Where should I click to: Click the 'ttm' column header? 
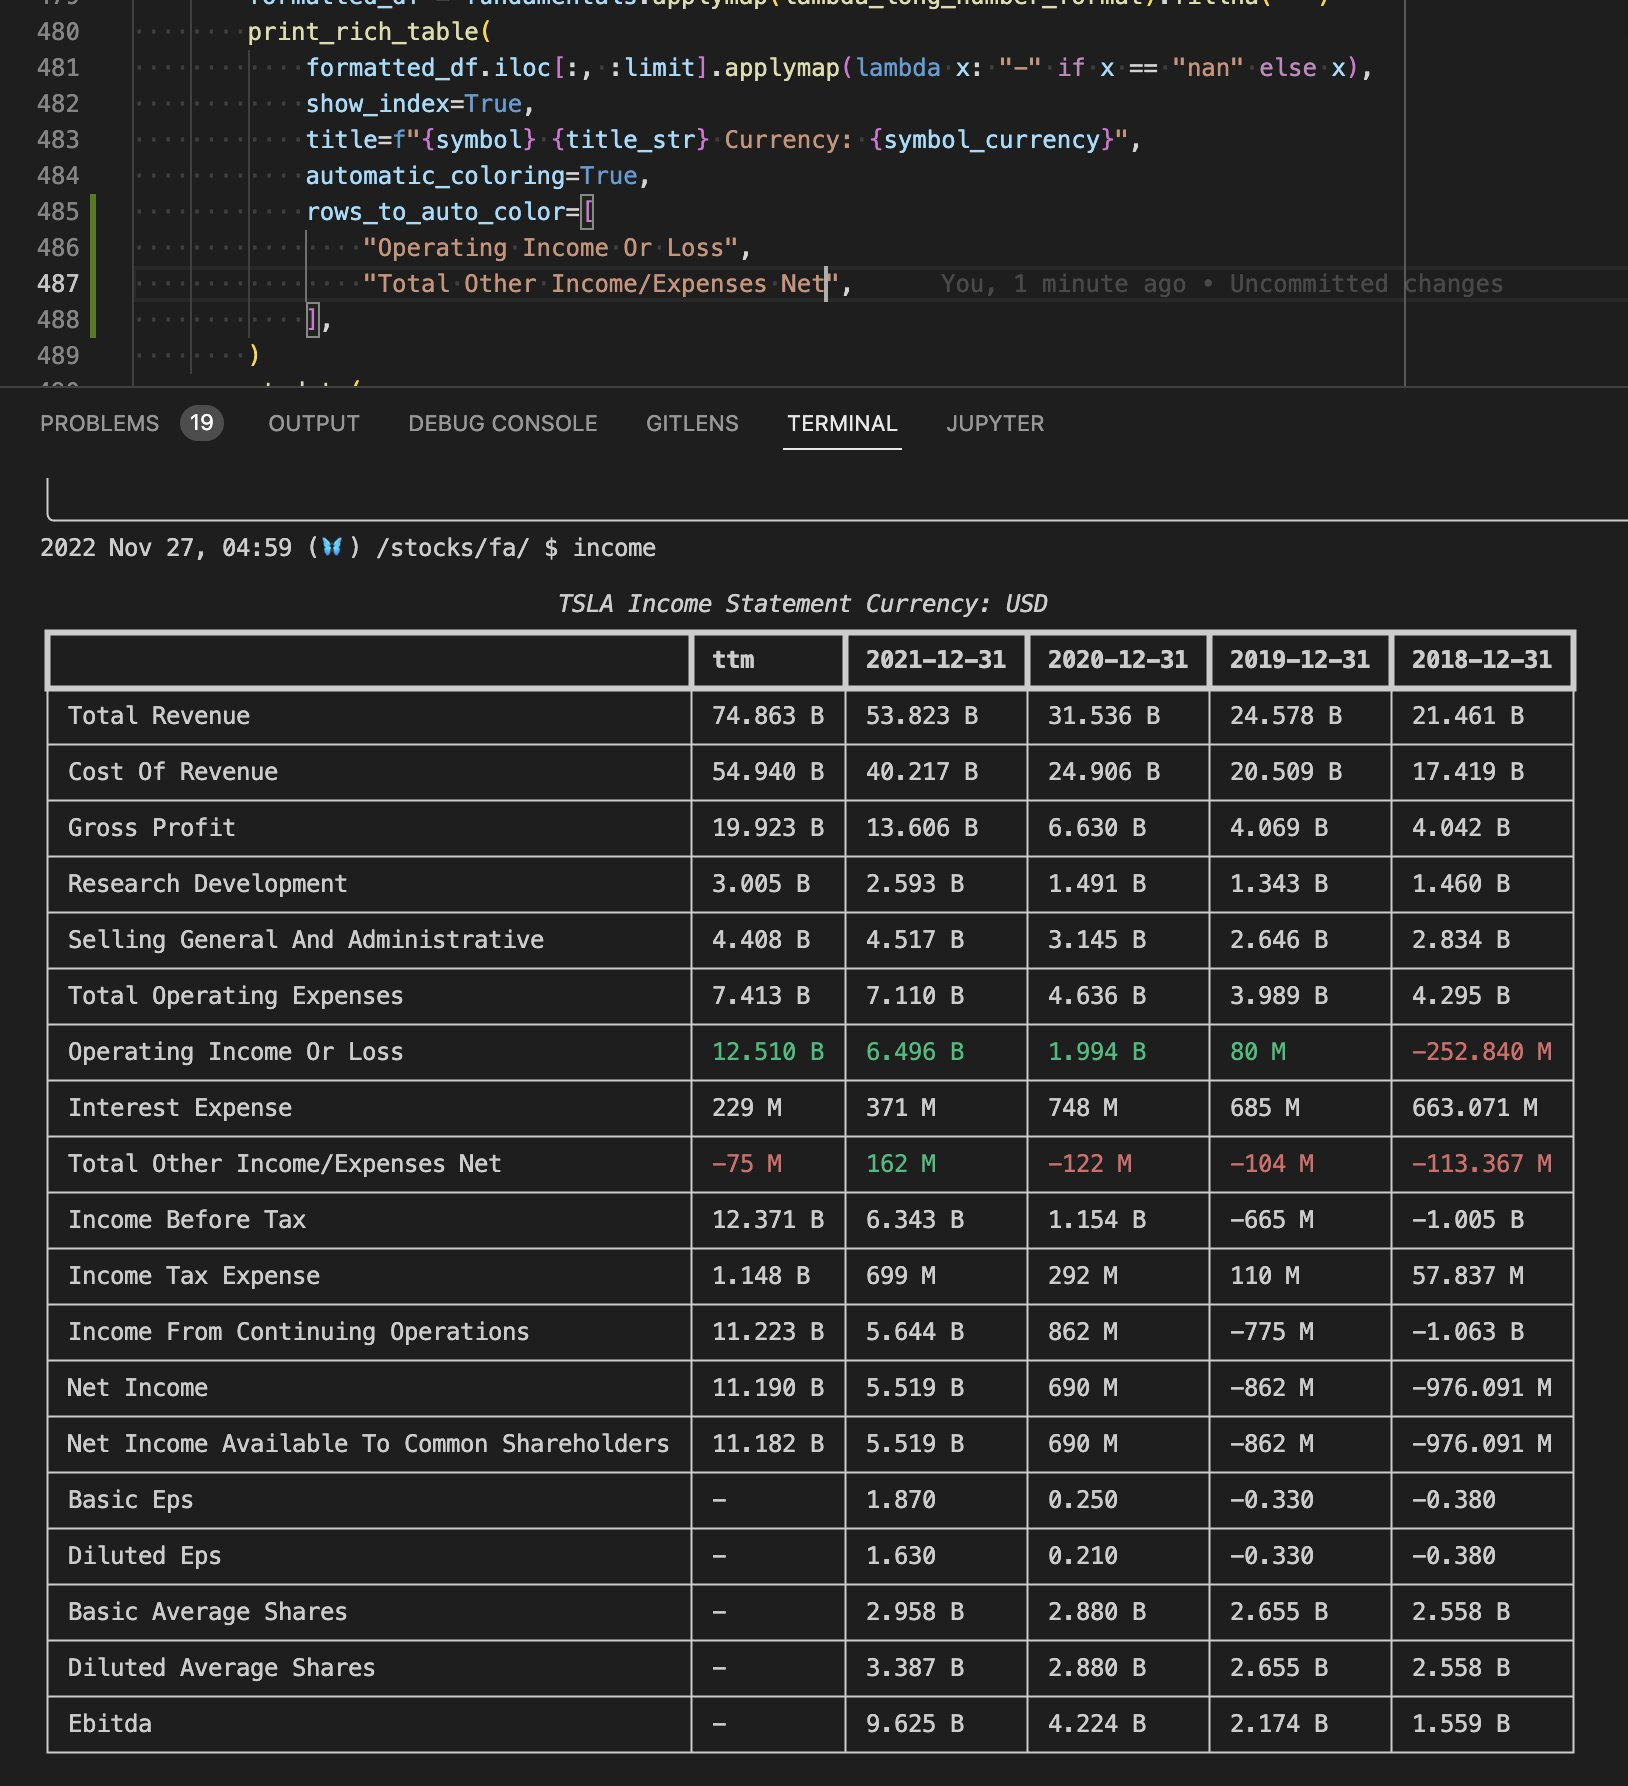coord(733,660)
